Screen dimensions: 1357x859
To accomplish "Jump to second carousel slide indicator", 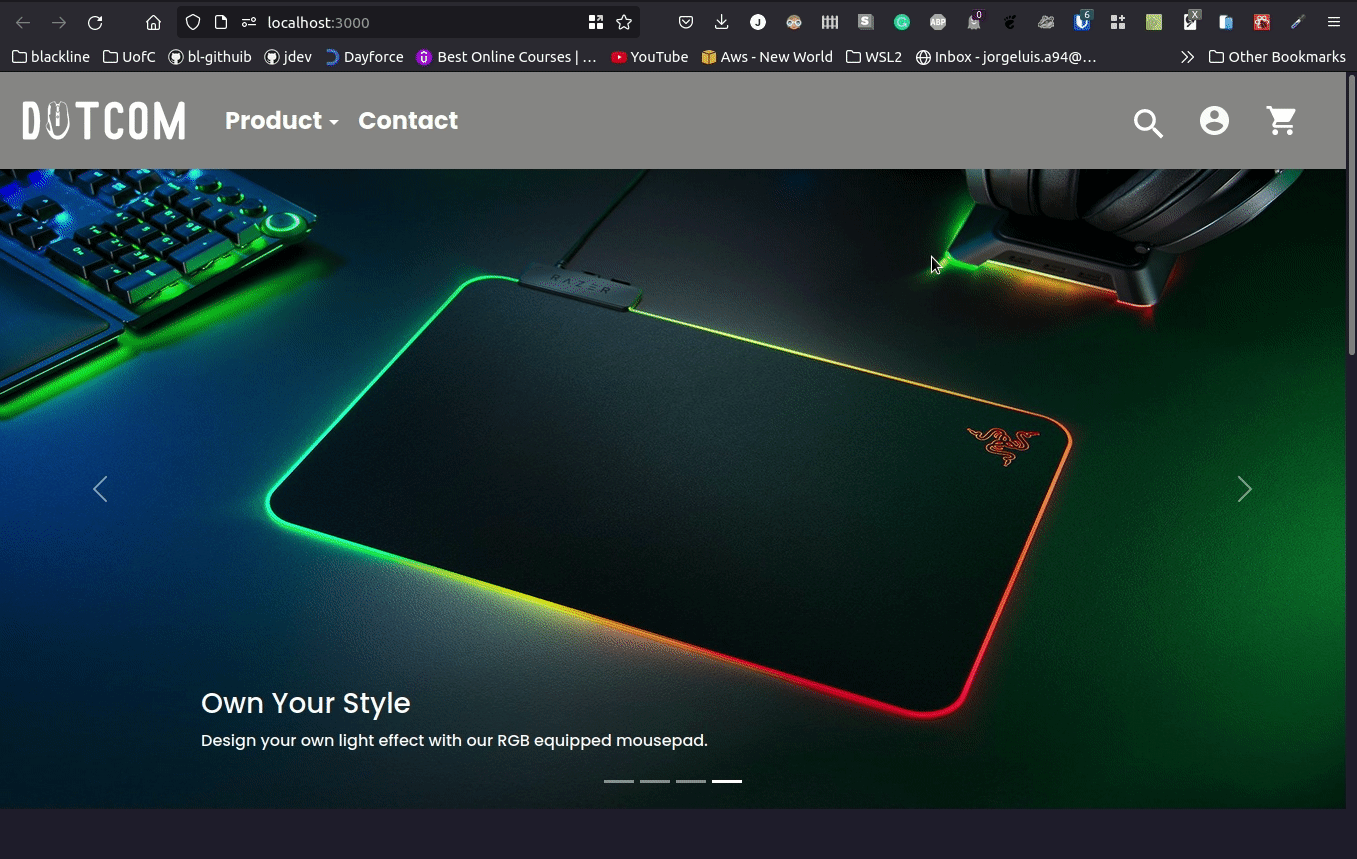I will point(655,781).
